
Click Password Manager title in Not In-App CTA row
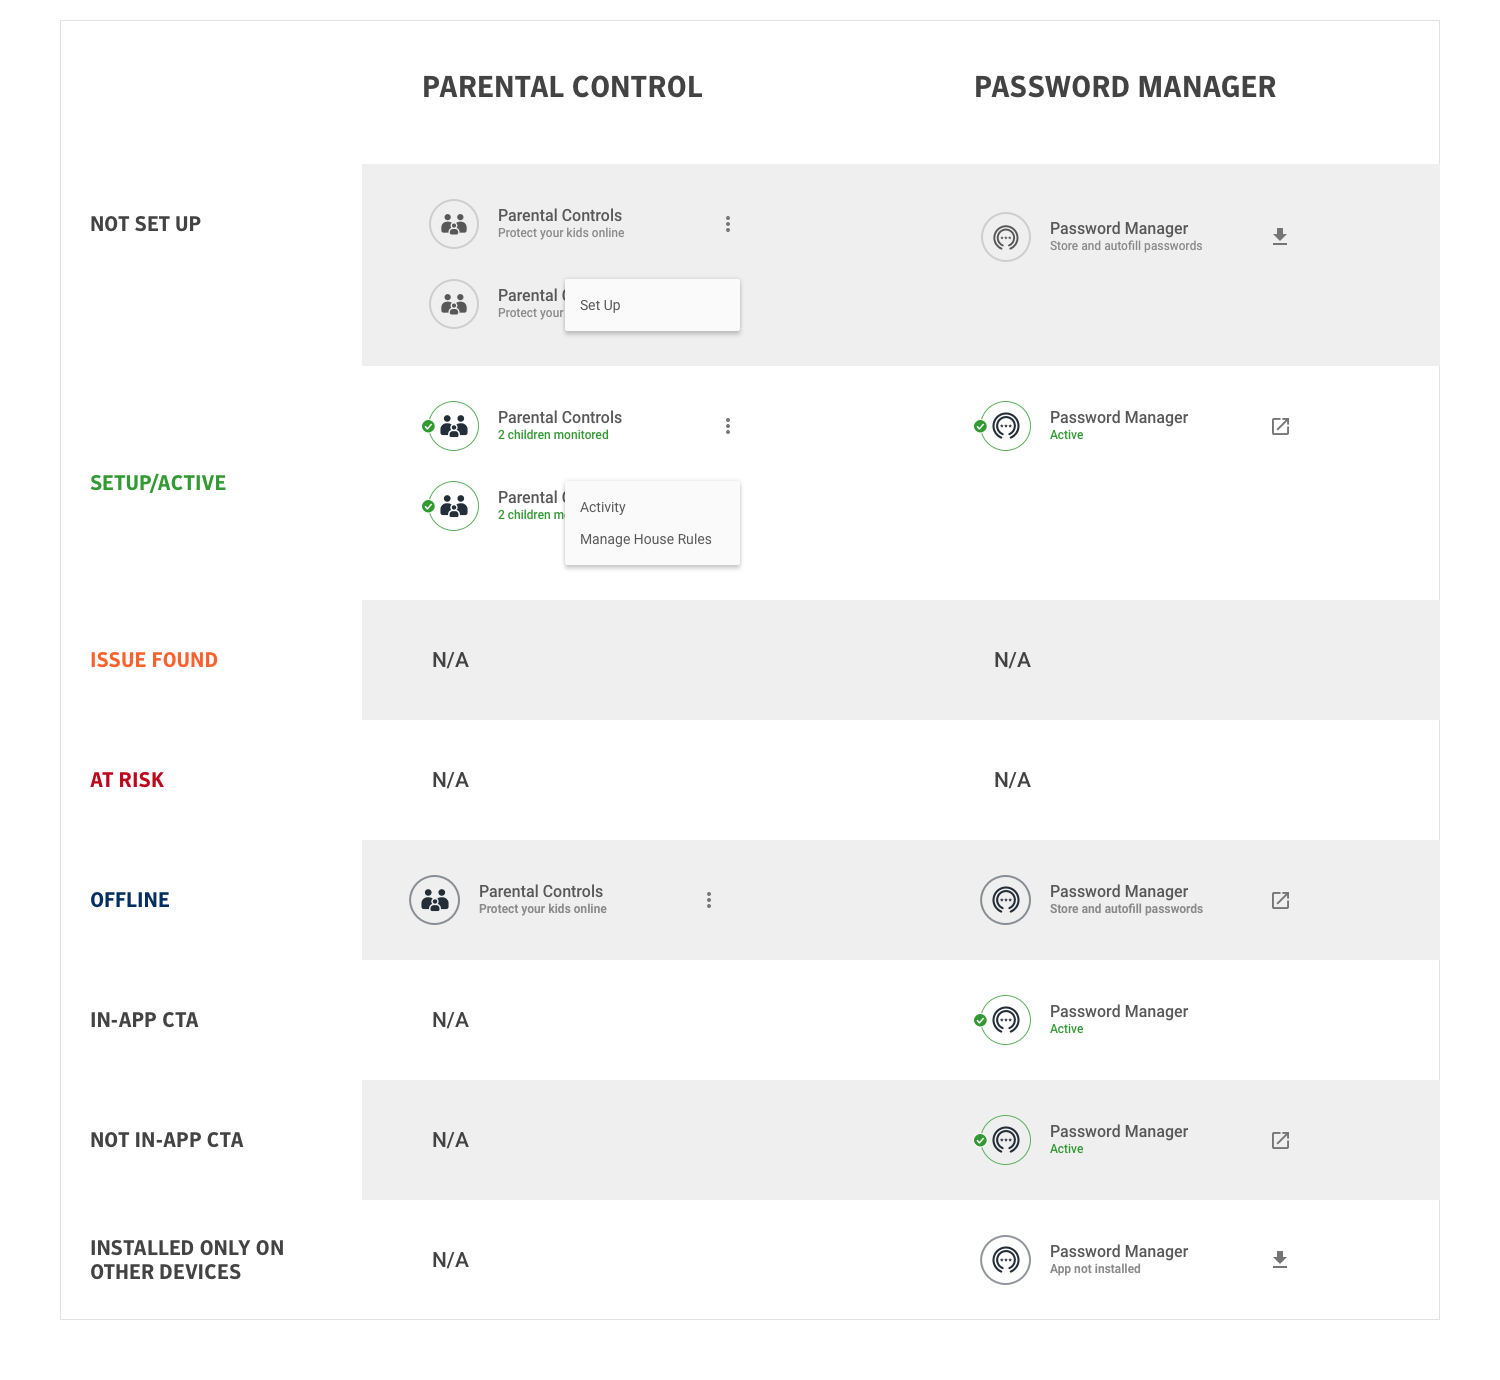(x=1119, y=1131)
